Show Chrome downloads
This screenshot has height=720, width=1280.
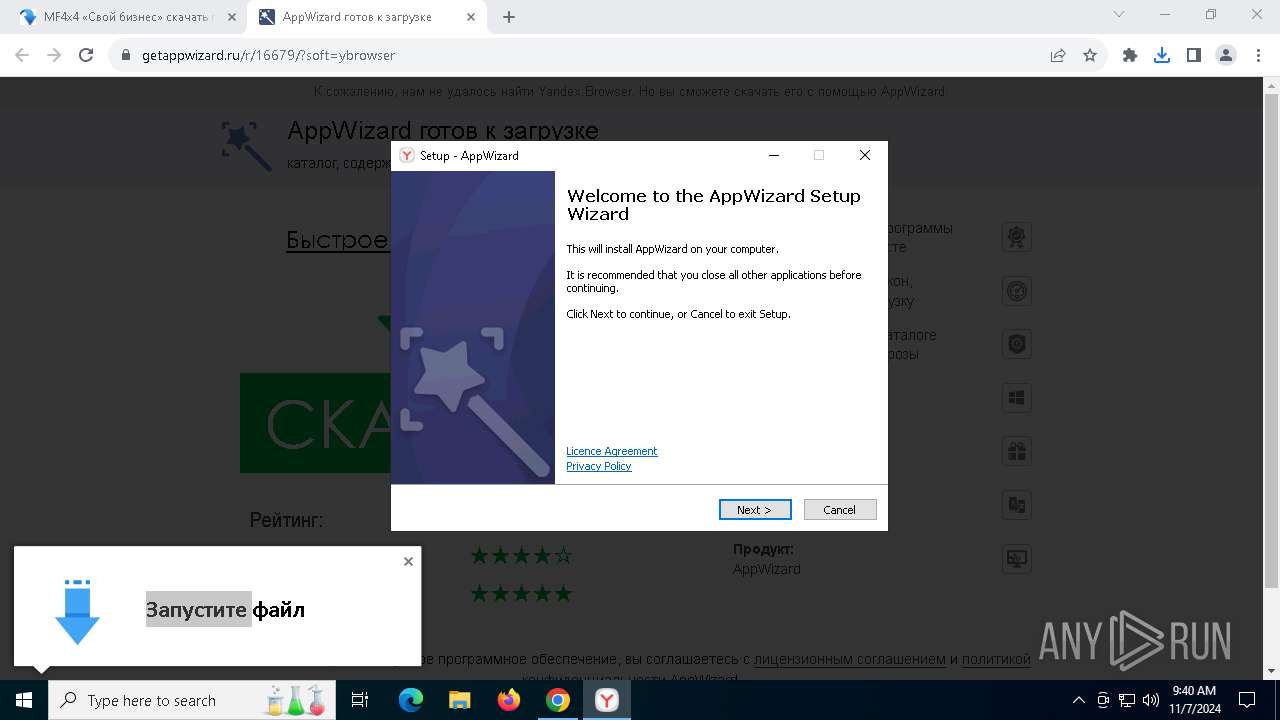point(1162,55)
